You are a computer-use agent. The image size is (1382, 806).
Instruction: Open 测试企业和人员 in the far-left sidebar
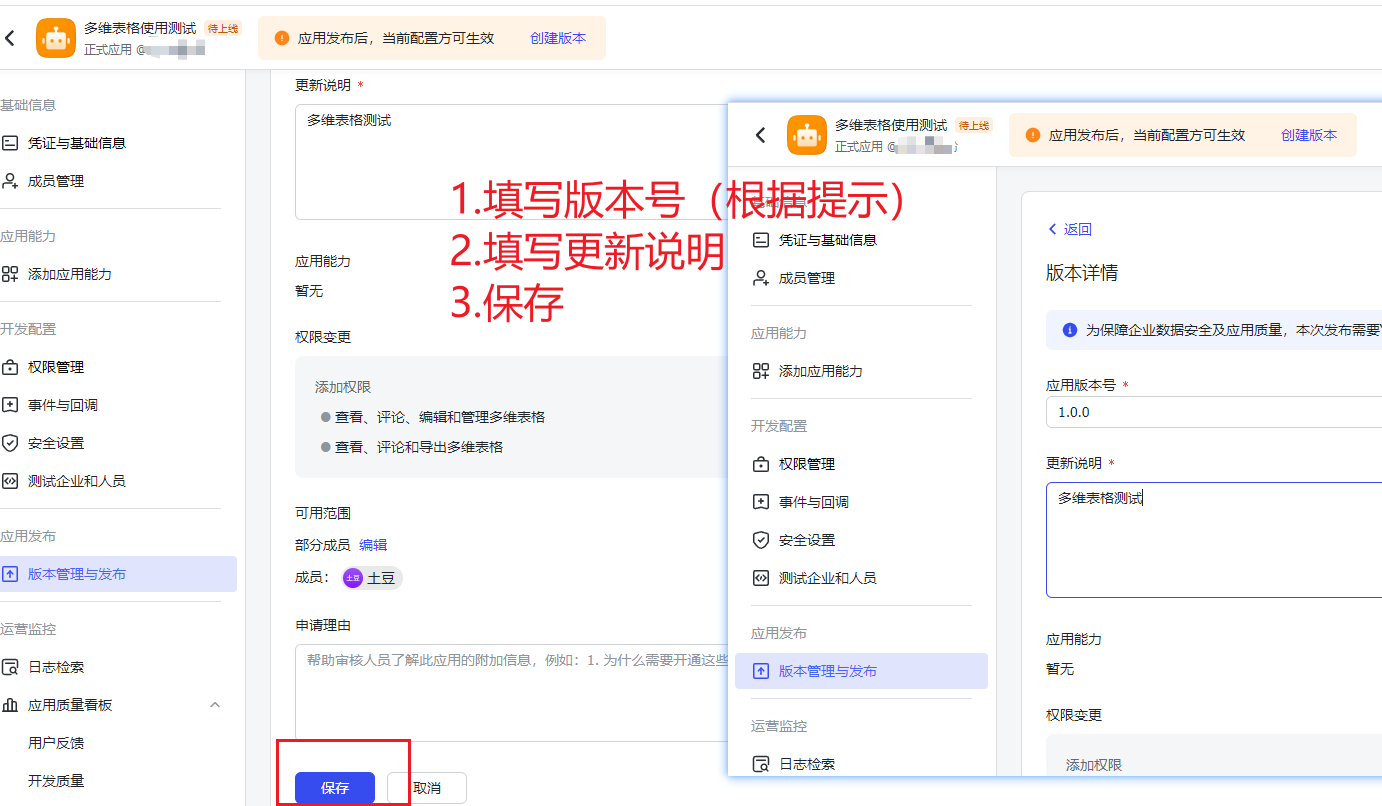[x=76, y=481]
